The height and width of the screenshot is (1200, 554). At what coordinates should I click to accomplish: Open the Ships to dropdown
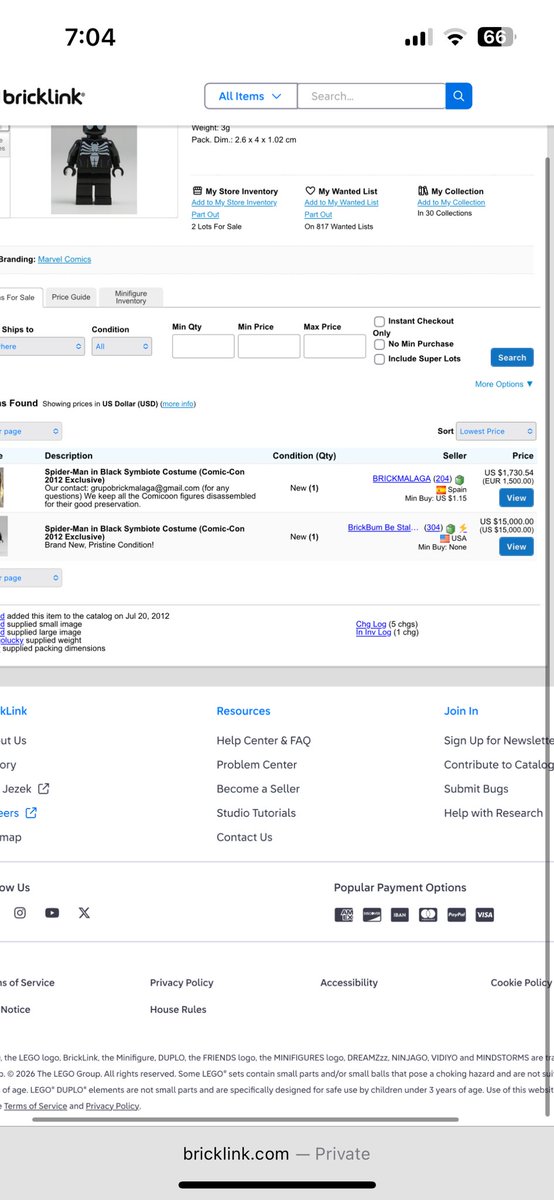(x=42, y=347)
